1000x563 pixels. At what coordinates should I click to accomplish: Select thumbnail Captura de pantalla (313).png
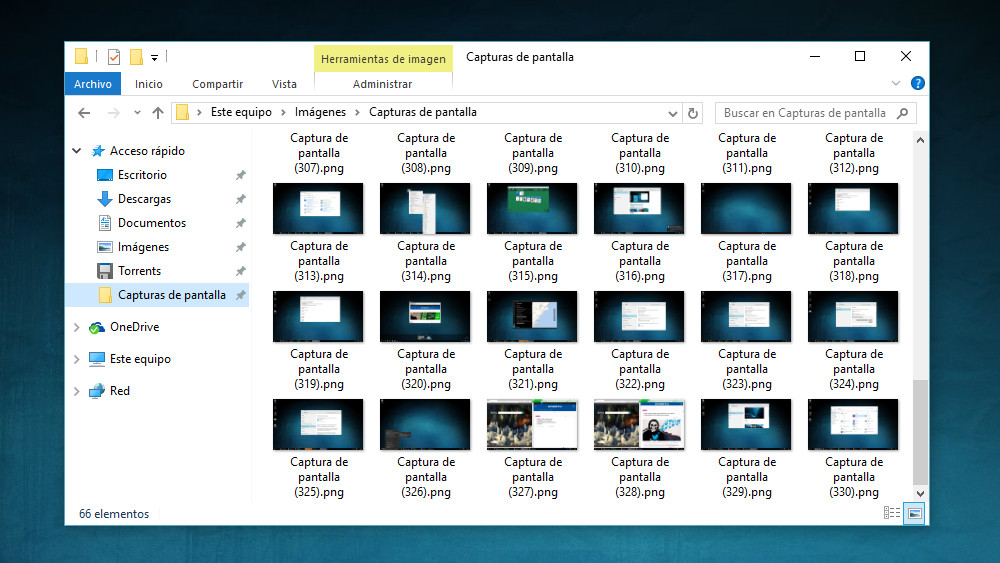pyautogui.click(x=318, y=208)
